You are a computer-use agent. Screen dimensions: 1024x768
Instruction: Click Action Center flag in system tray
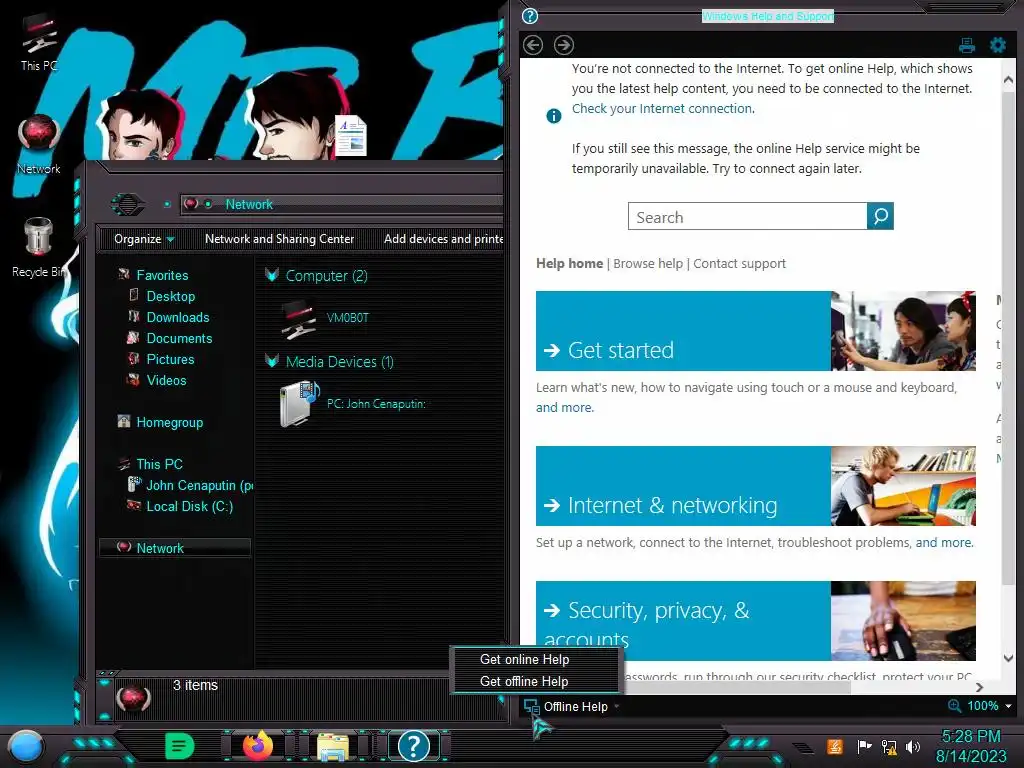click(x=864, y=746)
